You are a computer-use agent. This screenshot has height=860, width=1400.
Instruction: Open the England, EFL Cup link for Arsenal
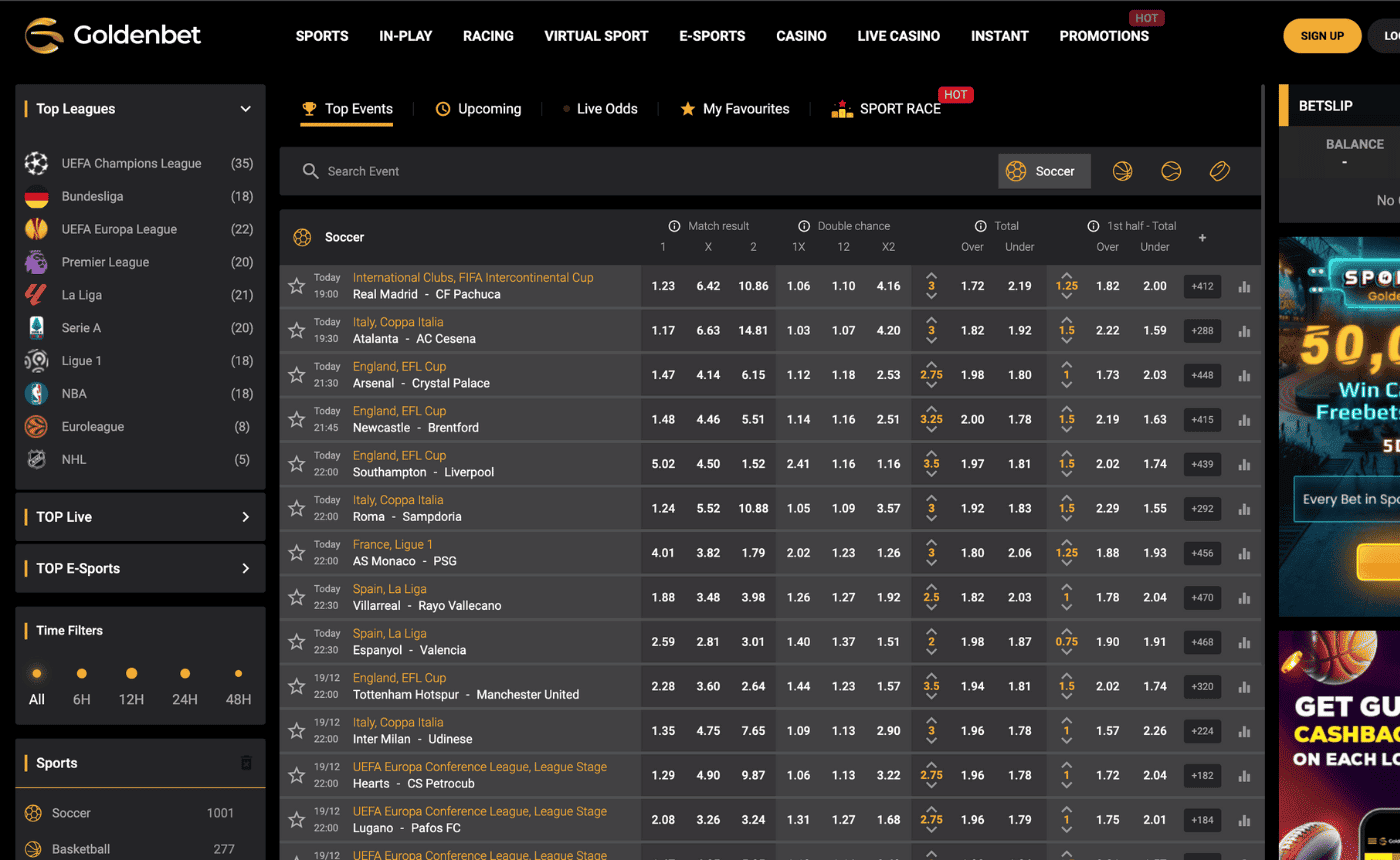[399, 366]
